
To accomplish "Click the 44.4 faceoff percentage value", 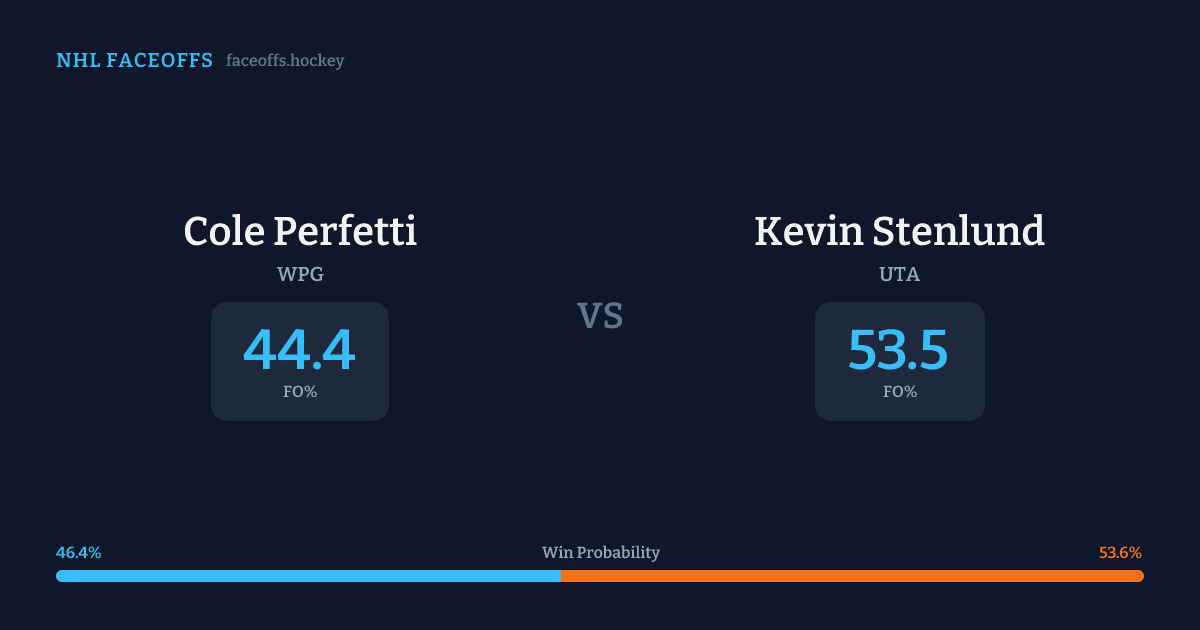I will point(300,350).
